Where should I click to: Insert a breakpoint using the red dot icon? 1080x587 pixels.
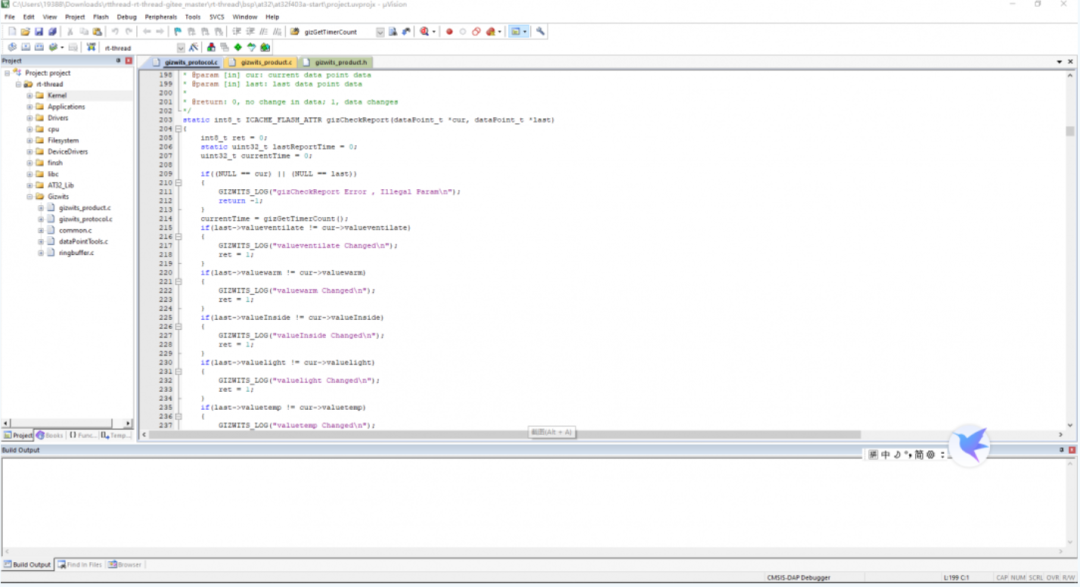pos(449,32)
